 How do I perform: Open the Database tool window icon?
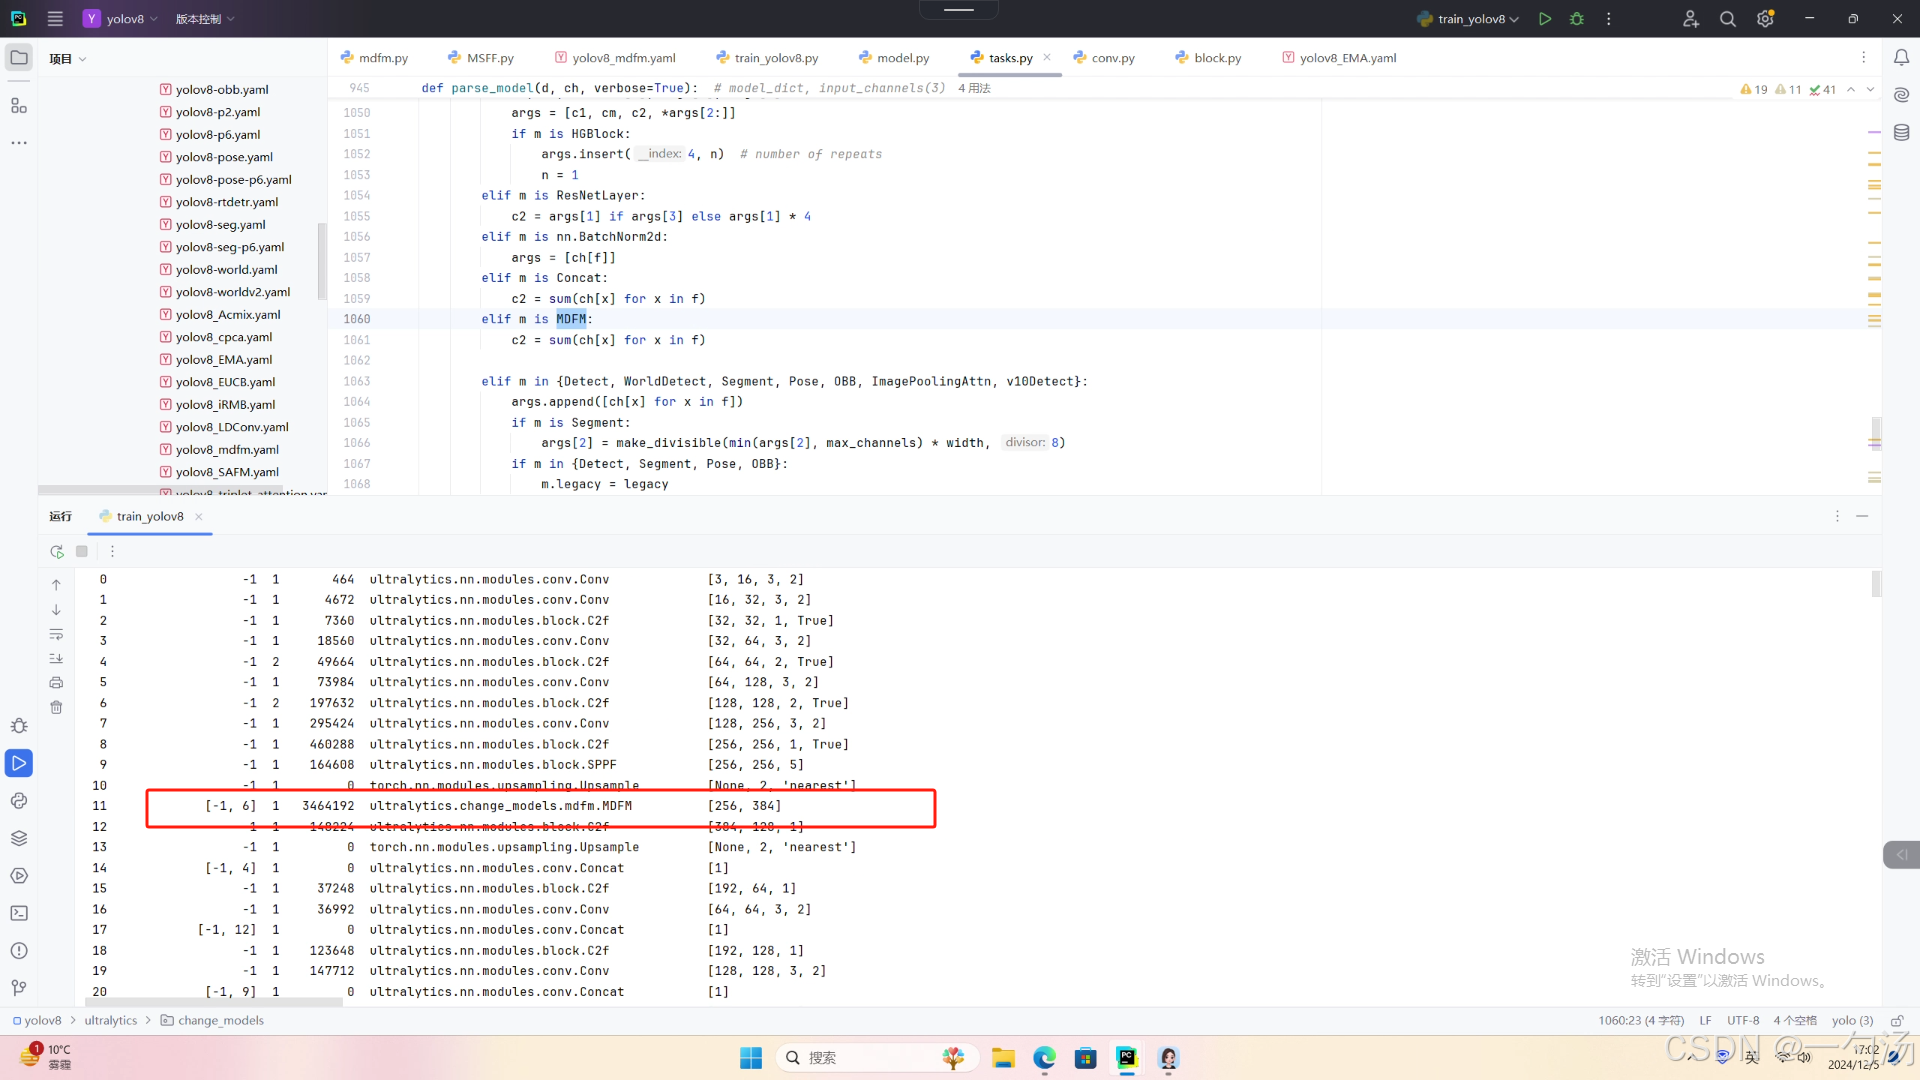tap(1901, 133)
